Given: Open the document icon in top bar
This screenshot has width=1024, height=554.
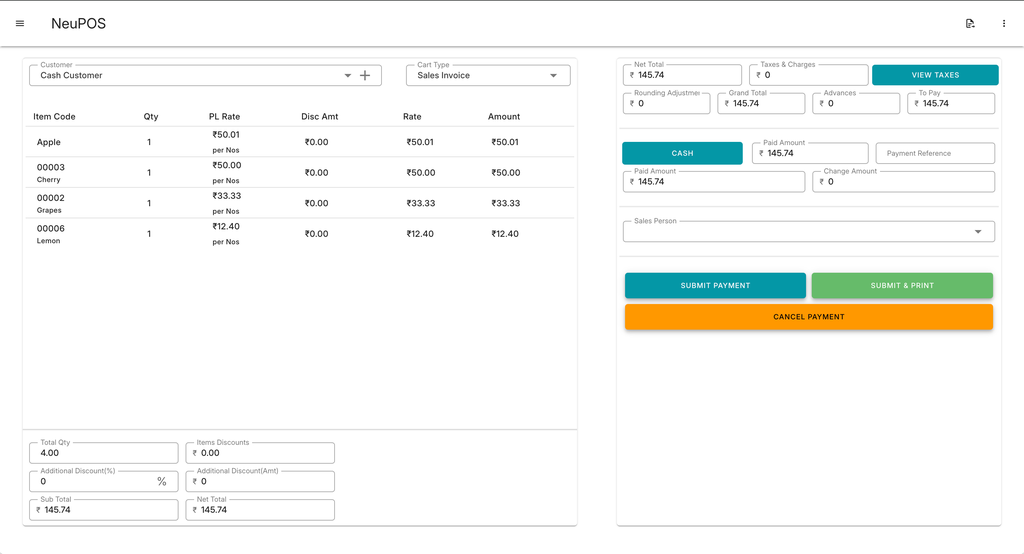Looking at the screenshot, I should [970, 24].
